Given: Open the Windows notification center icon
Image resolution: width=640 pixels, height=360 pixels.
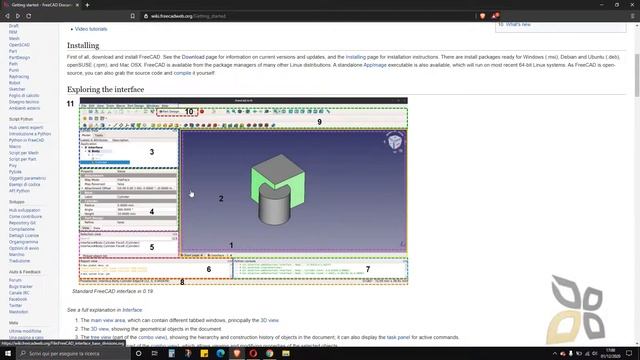Looking at the screenshot, I should [629, 353].
